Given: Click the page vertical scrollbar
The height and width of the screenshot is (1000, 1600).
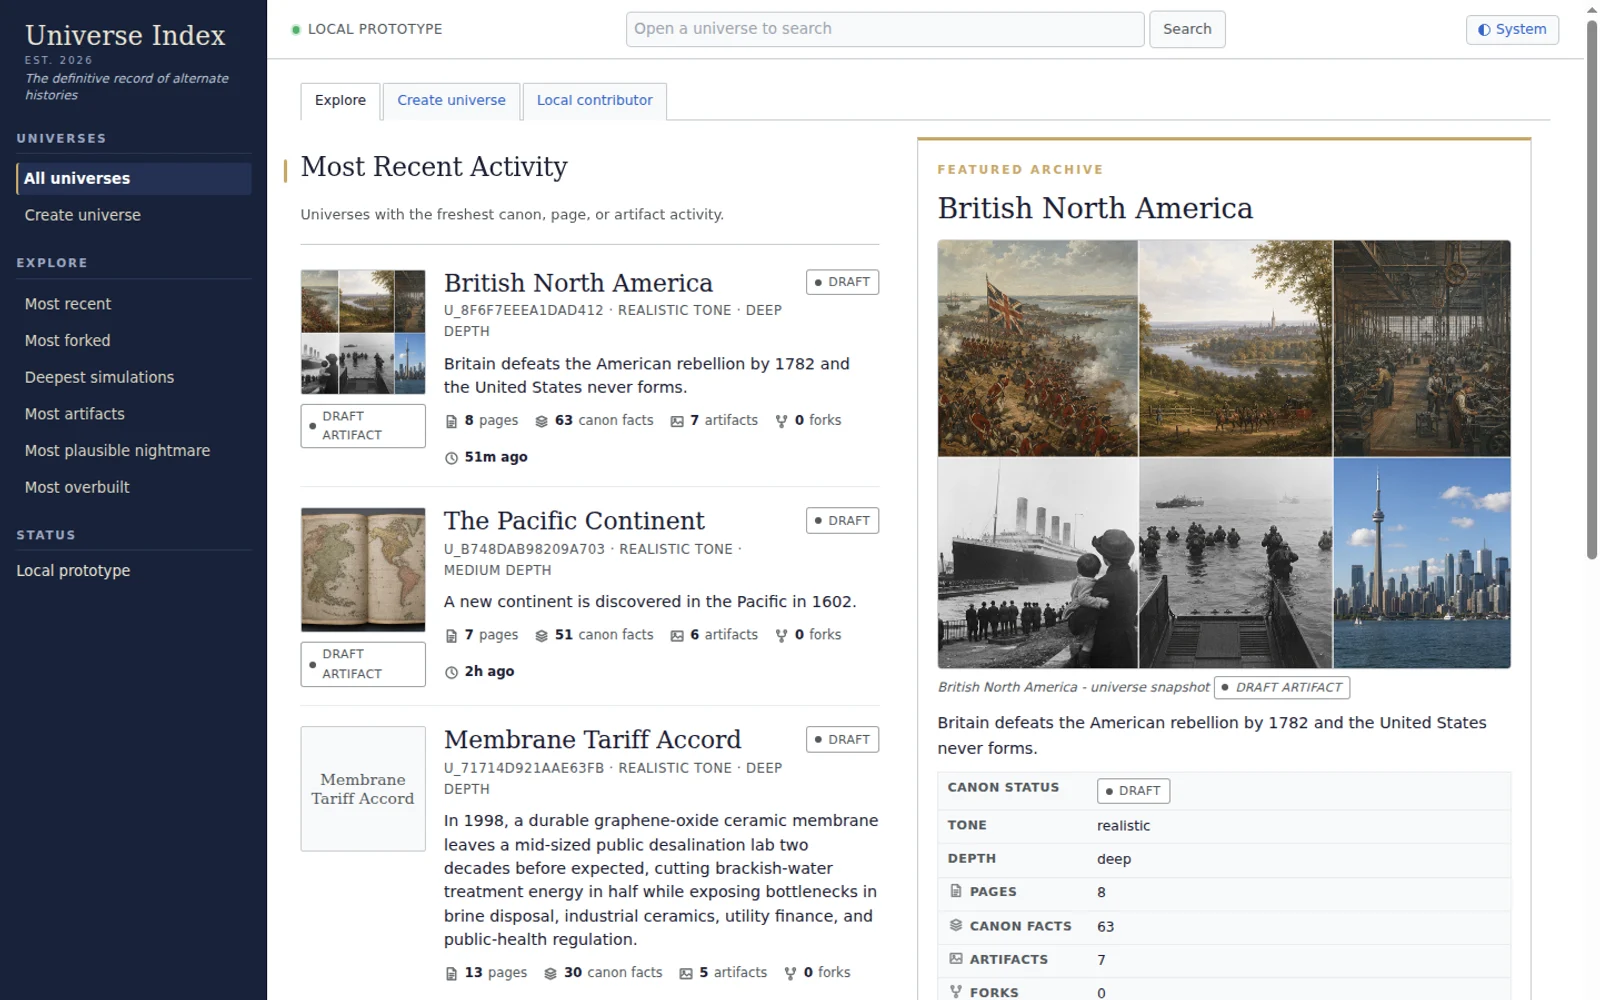Looking at the screenshot, I should click(1592, 290).
